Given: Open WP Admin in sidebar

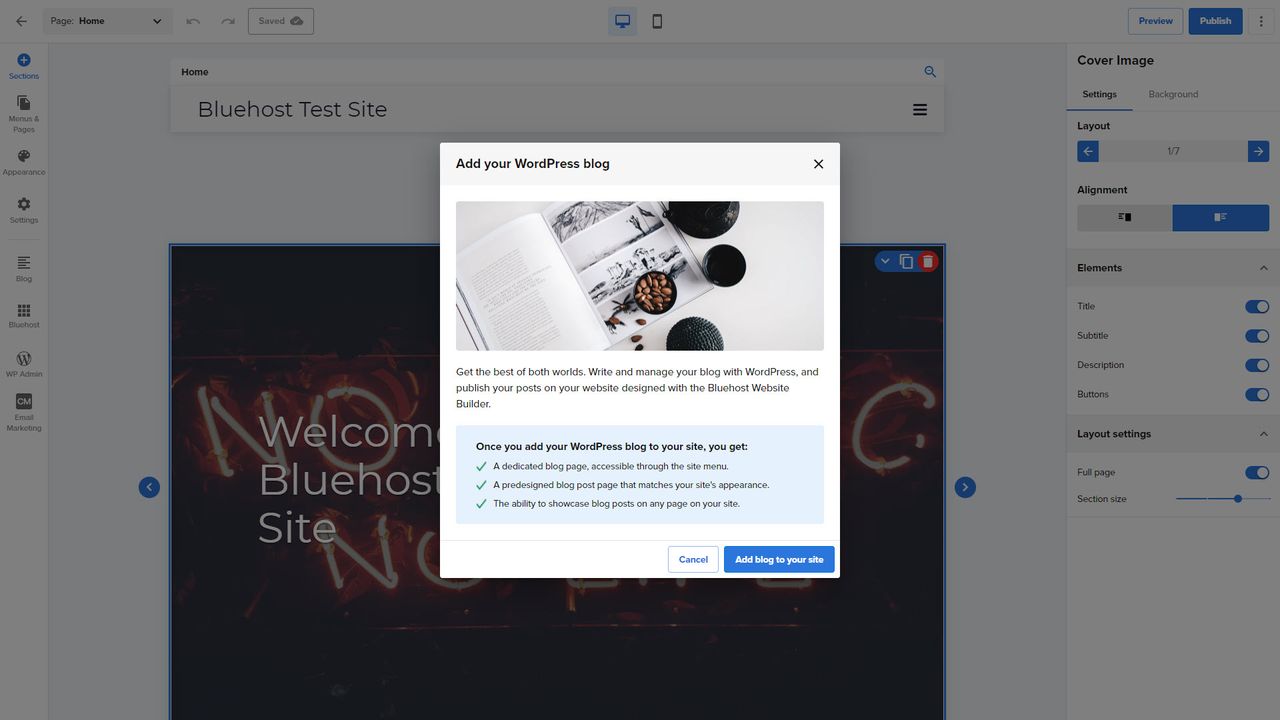Looking at the screenshot, I should [24, 365].
